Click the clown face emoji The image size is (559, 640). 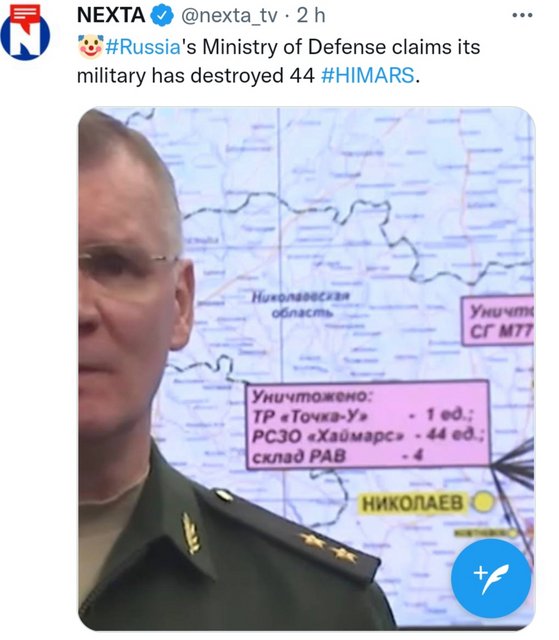(x=90, y=47)
